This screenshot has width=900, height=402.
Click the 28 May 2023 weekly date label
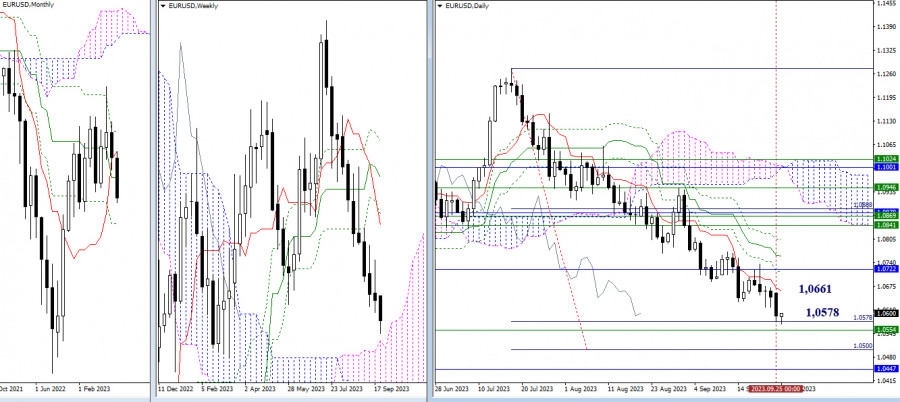[306, 389]
